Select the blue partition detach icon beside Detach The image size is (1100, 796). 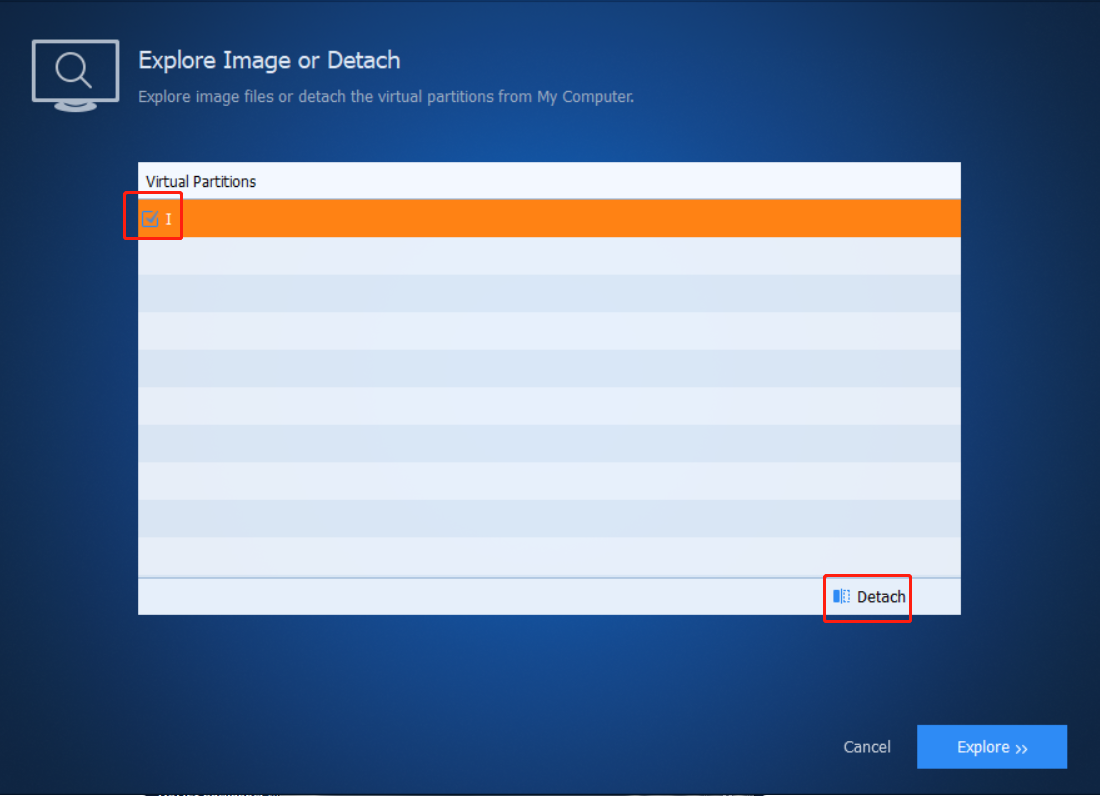(x=843, y=596)
